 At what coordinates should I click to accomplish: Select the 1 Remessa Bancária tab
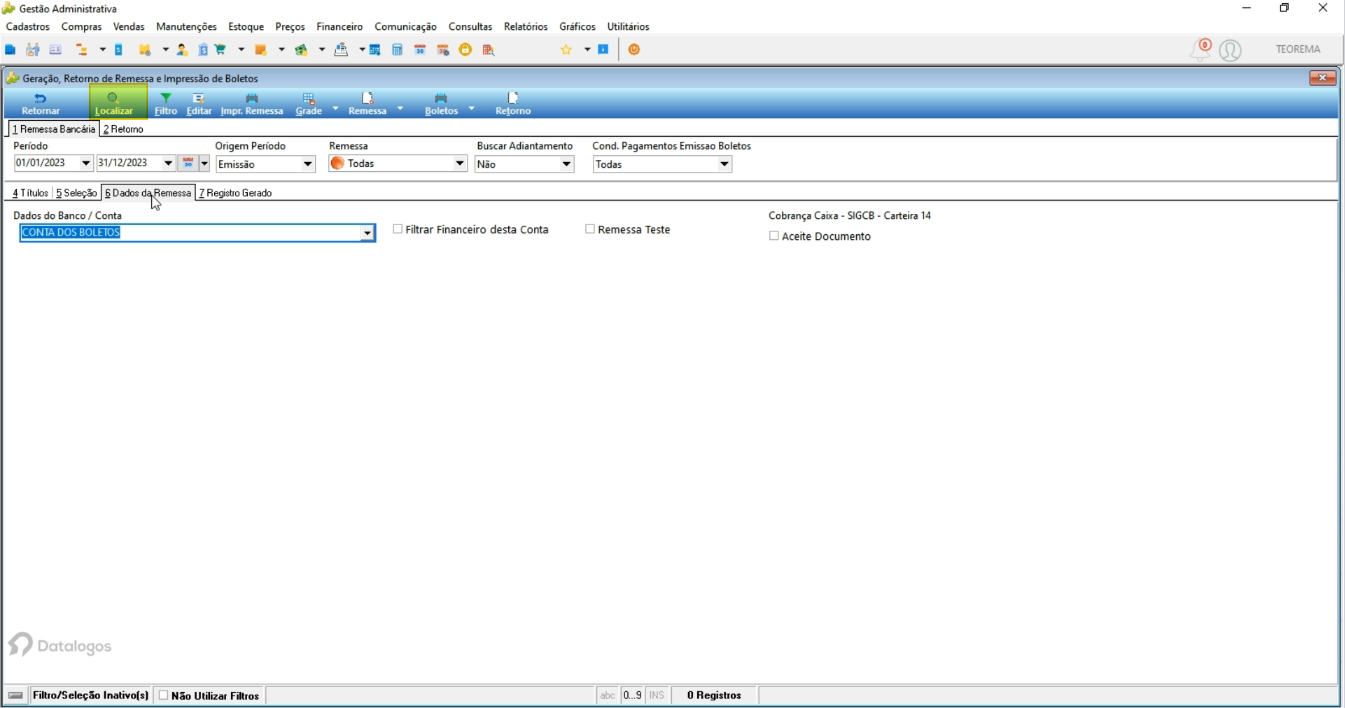[54, 129]
